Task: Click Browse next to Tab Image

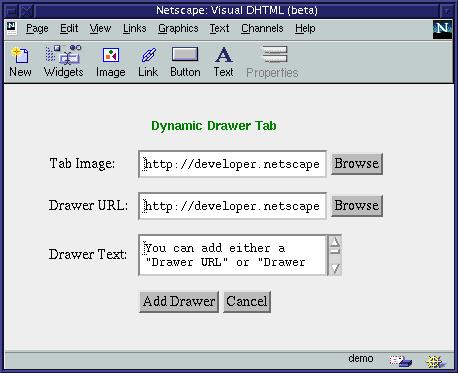Action: pyautogui.click(x=357, y=164)
